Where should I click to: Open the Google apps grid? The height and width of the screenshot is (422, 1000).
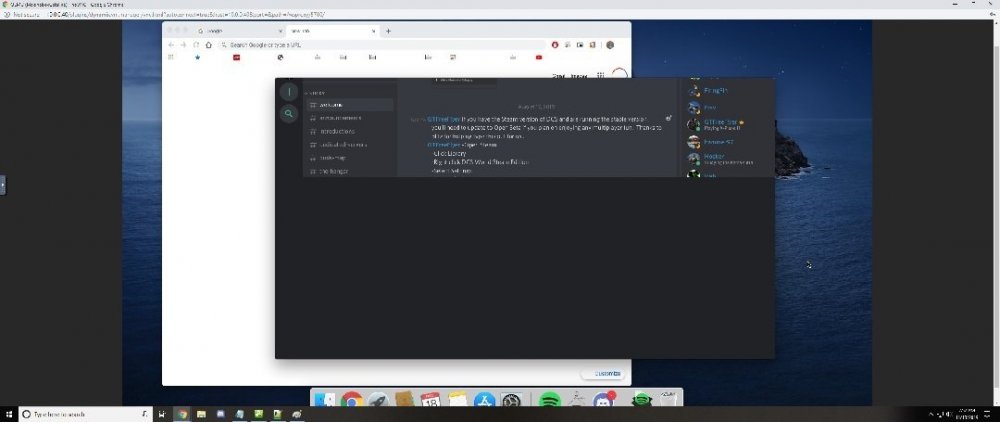pyautogui.click(x=600, y=75)
